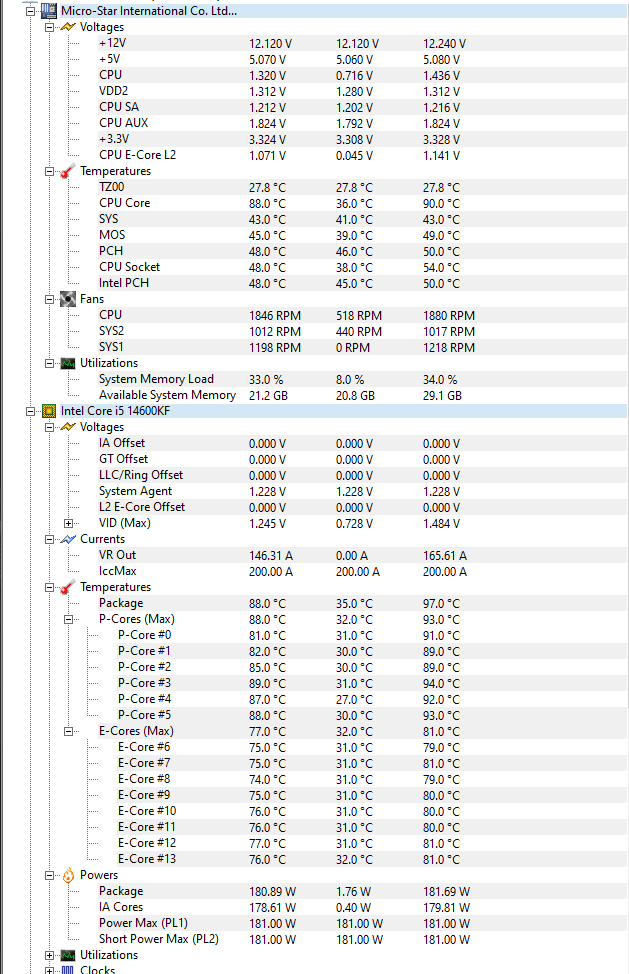Collapse the P-Cores (Max) list
Image resolution: width=629 pixels, height=974 pixels.
click(68, 619)
